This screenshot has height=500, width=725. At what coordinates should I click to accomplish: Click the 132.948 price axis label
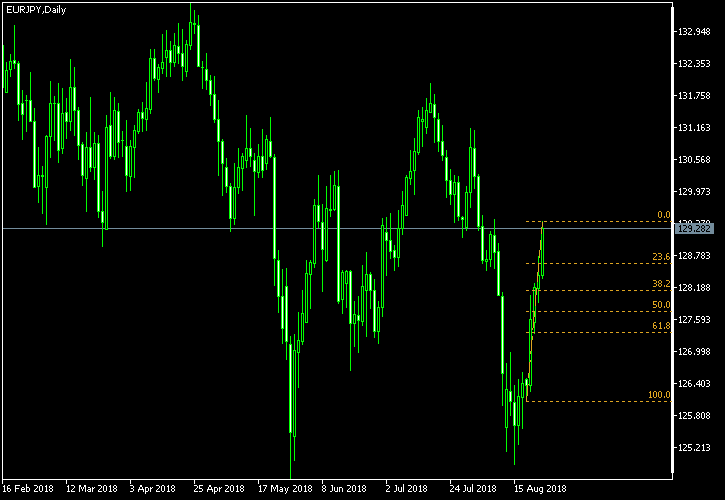coord(694,32)
